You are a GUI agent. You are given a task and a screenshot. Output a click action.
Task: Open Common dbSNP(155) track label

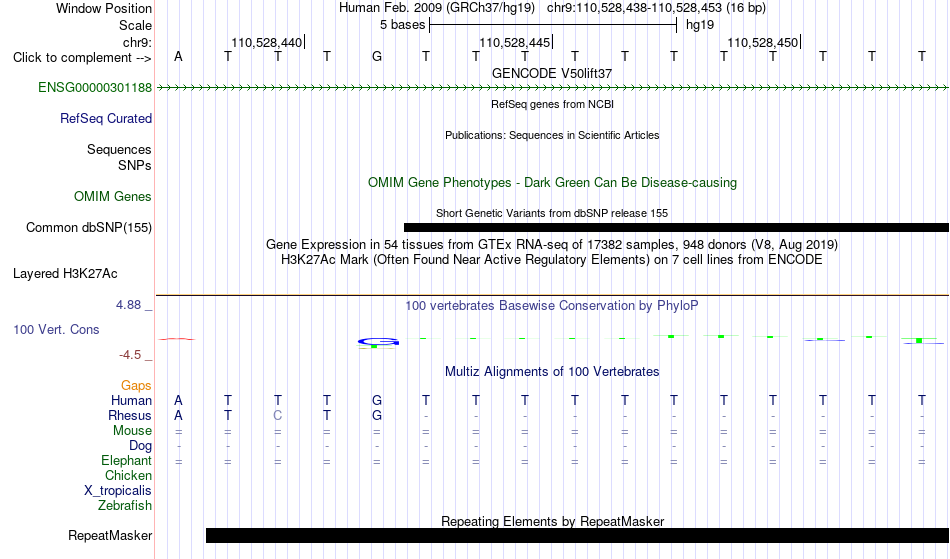tap(89, 228)
